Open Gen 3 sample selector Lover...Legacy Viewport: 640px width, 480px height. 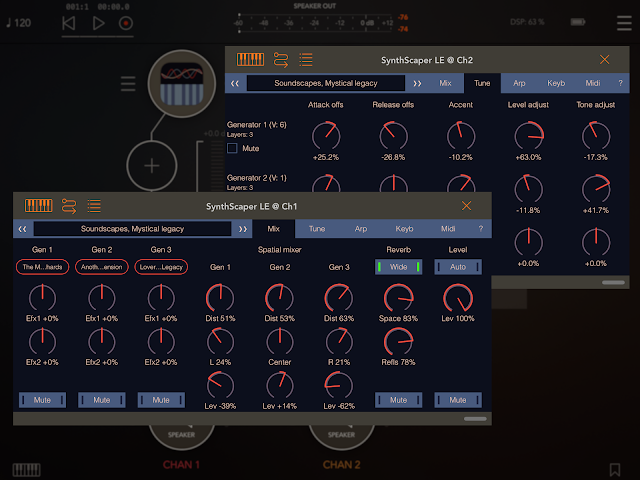click(161, 267)
